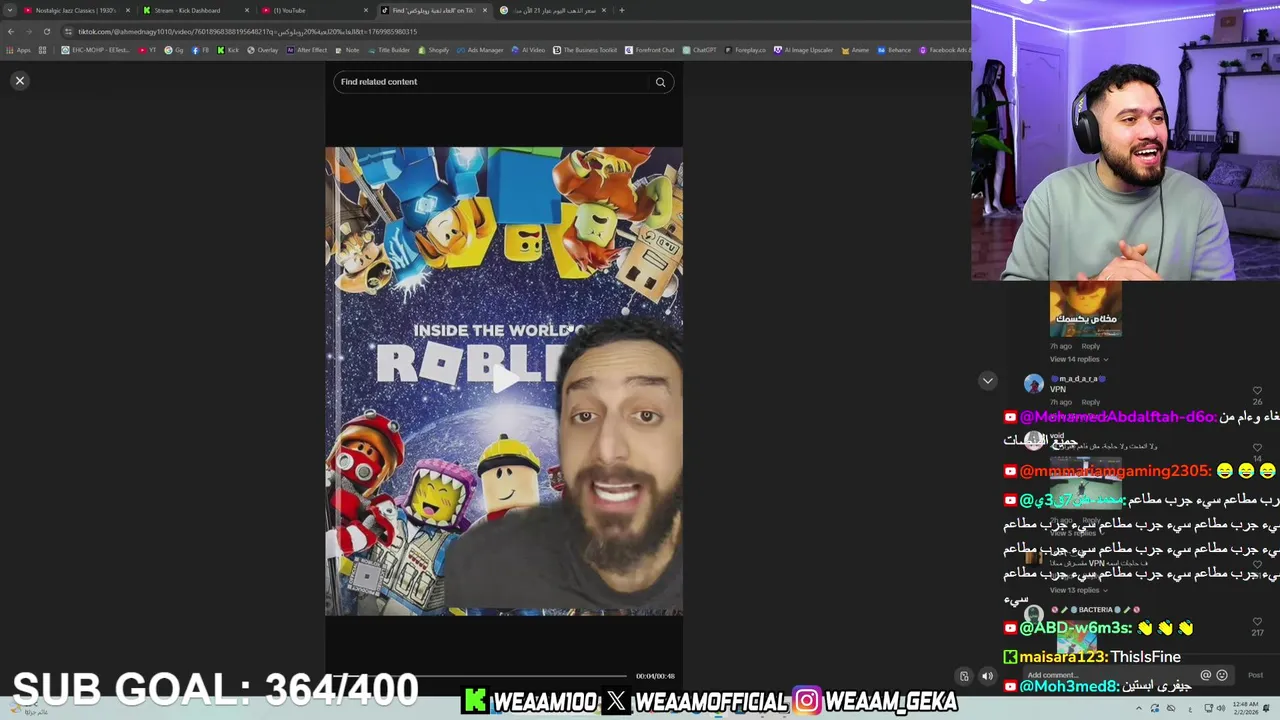Viewport: 1280px width, 720px height.
Task: Reply to m_a_d_a_r_a VPN comment
Action: point(1091,402)
